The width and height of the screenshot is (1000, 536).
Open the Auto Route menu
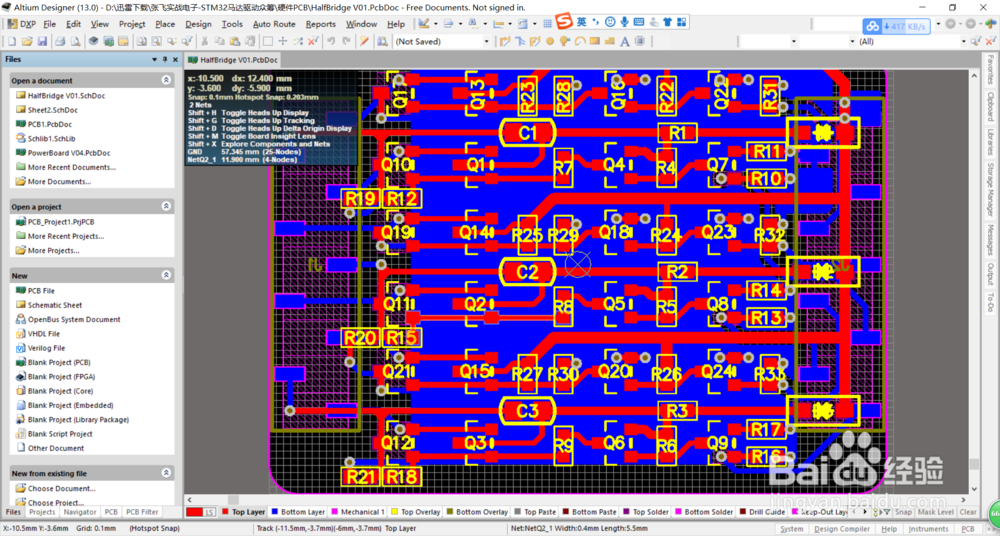coord(274,24)
